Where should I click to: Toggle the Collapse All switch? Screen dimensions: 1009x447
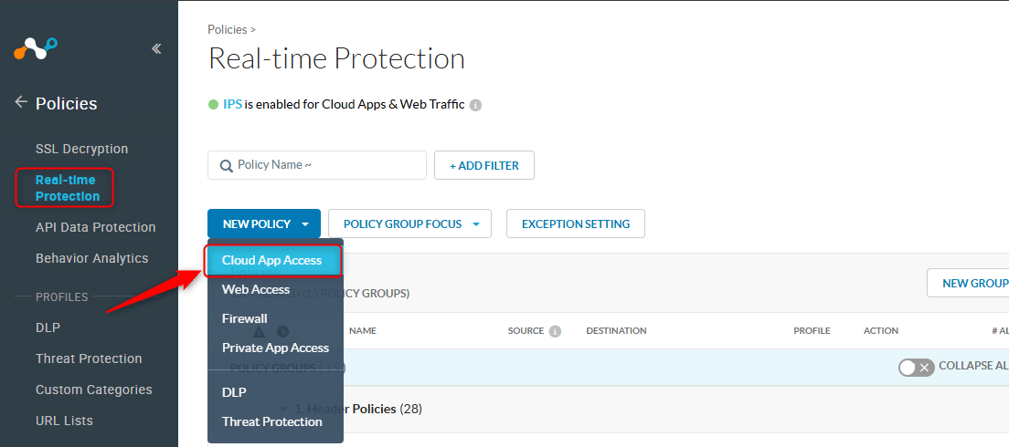click(915, 367)
